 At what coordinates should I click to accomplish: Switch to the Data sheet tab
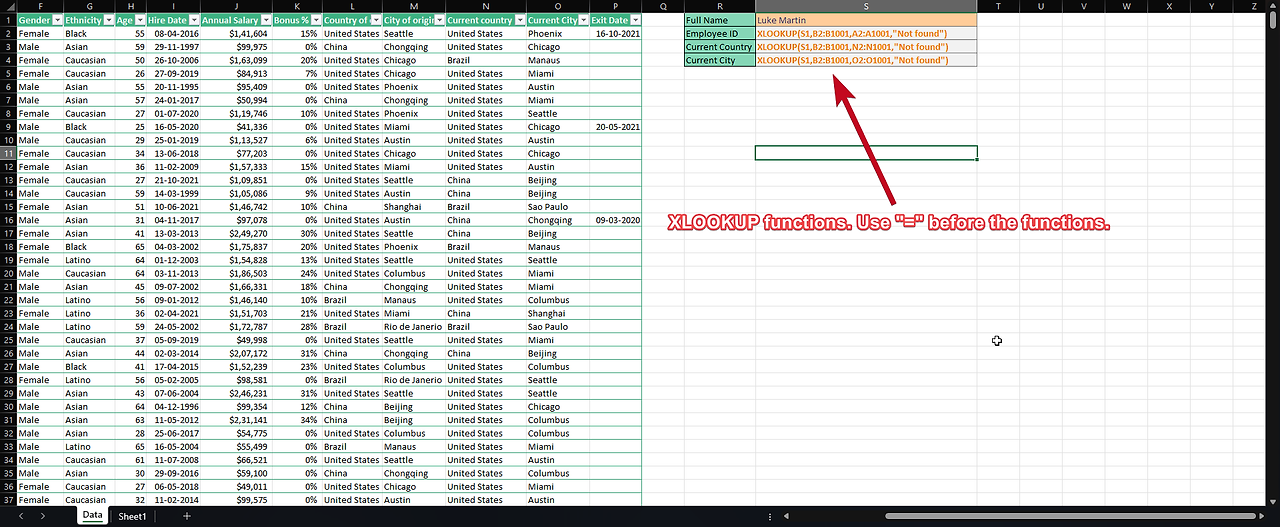[93, 516]
